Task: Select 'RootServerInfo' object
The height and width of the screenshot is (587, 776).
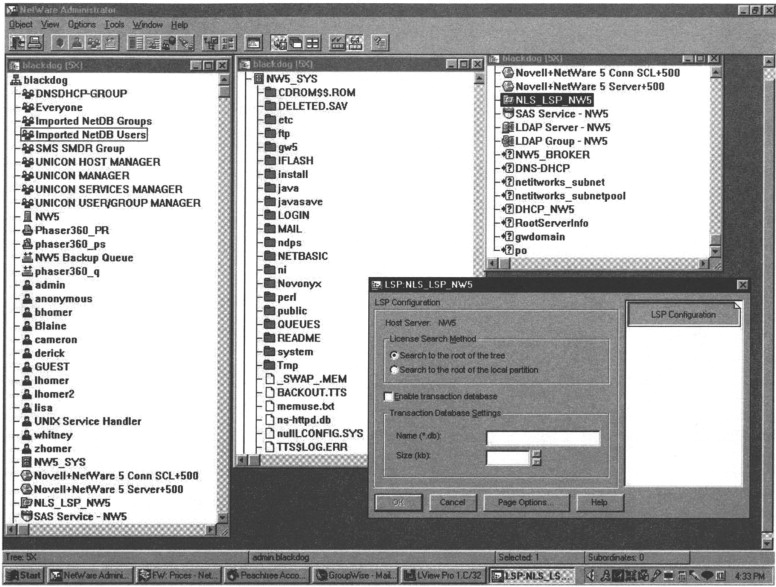Action: [552, 223]
